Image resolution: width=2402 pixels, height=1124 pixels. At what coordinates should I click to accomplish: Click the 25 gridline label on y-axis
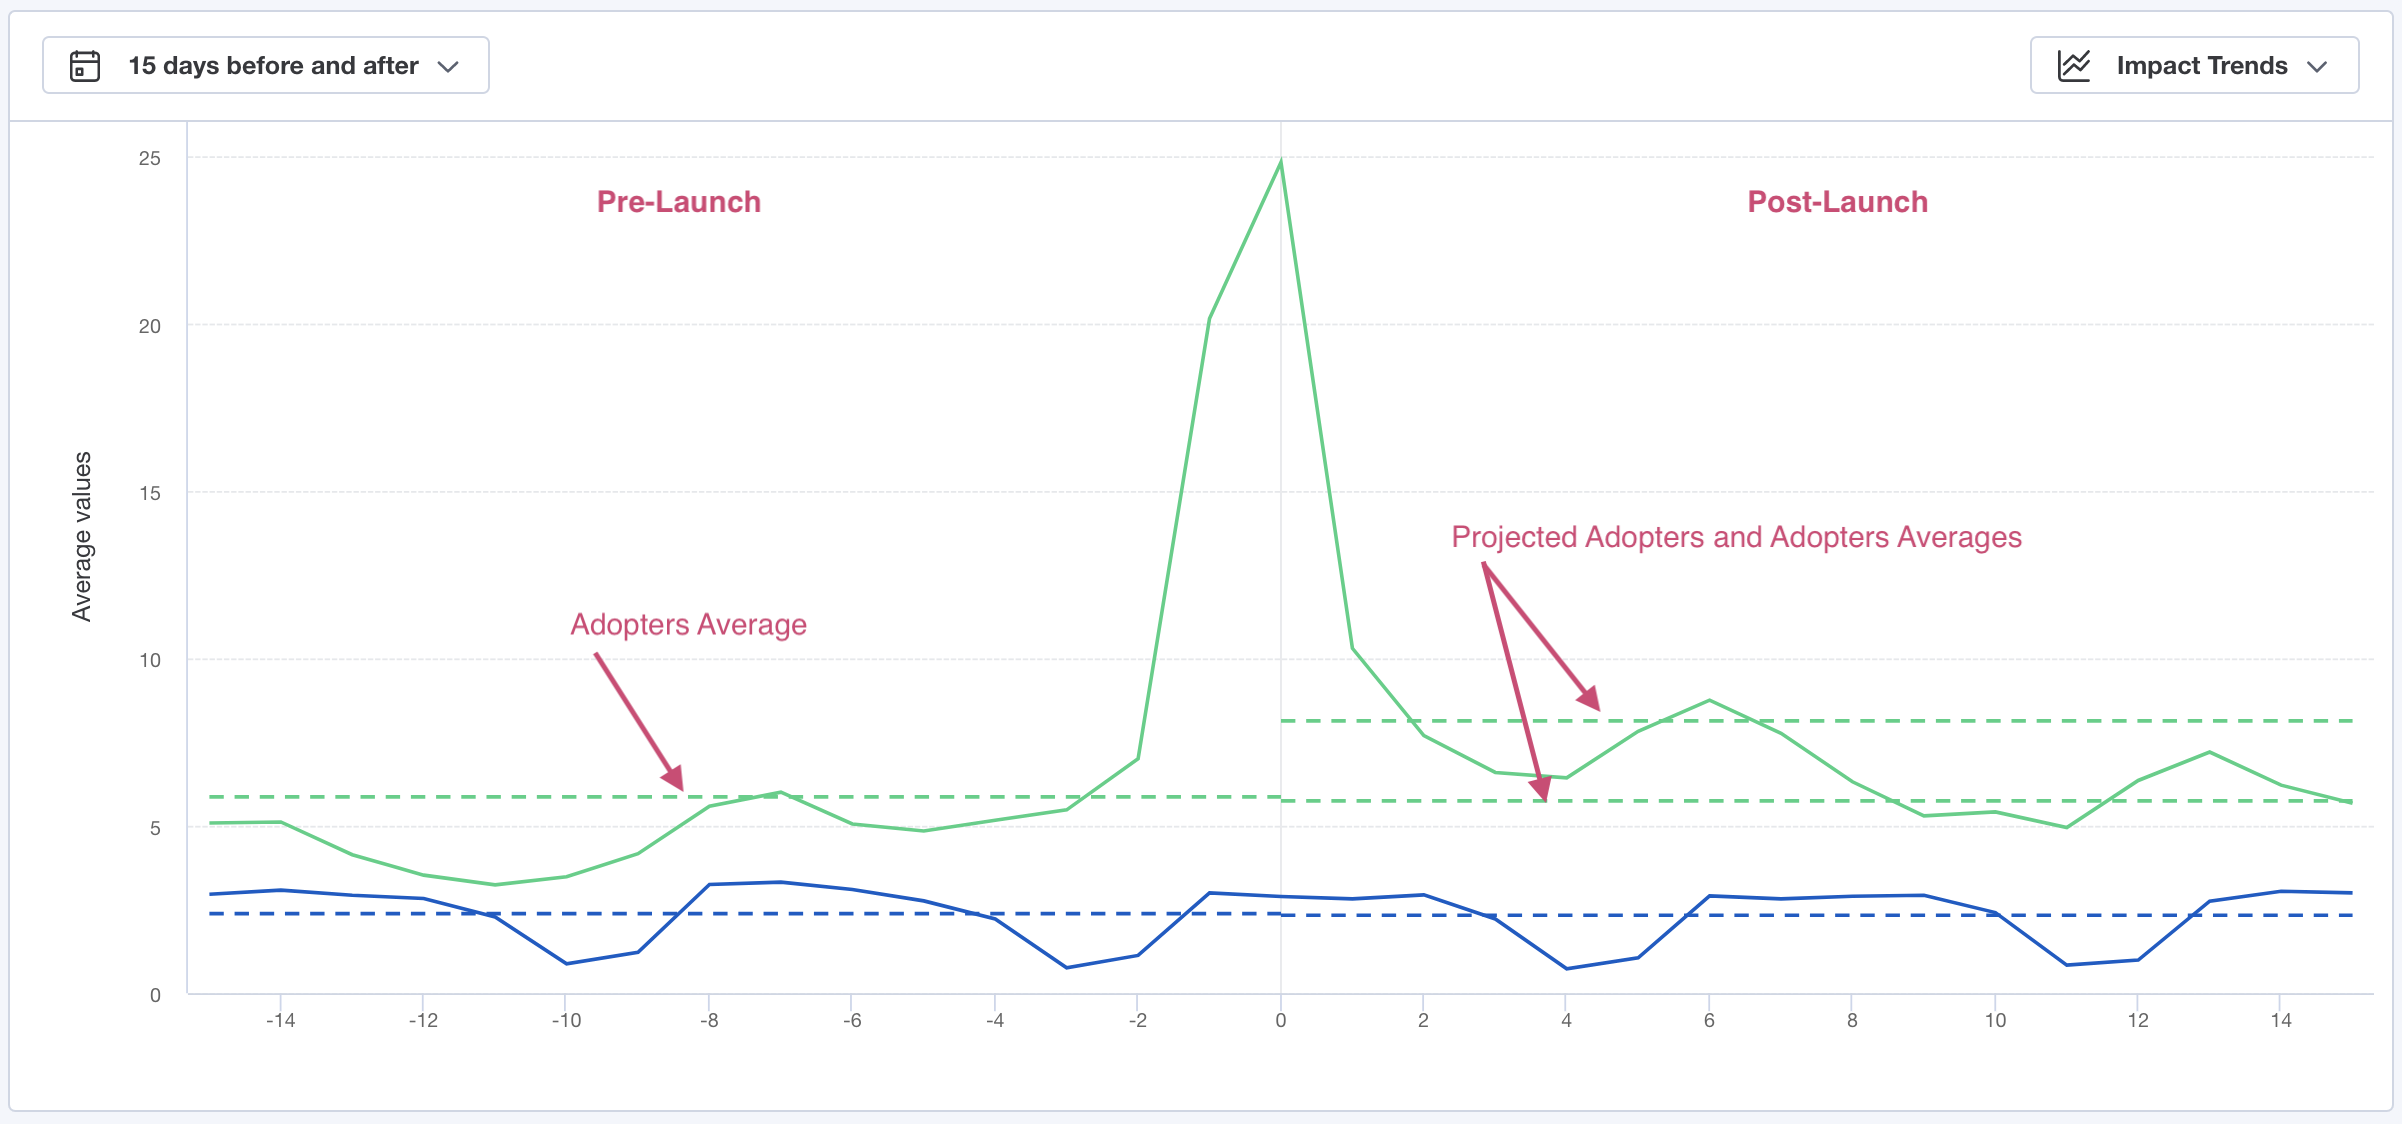pos(148,157)
